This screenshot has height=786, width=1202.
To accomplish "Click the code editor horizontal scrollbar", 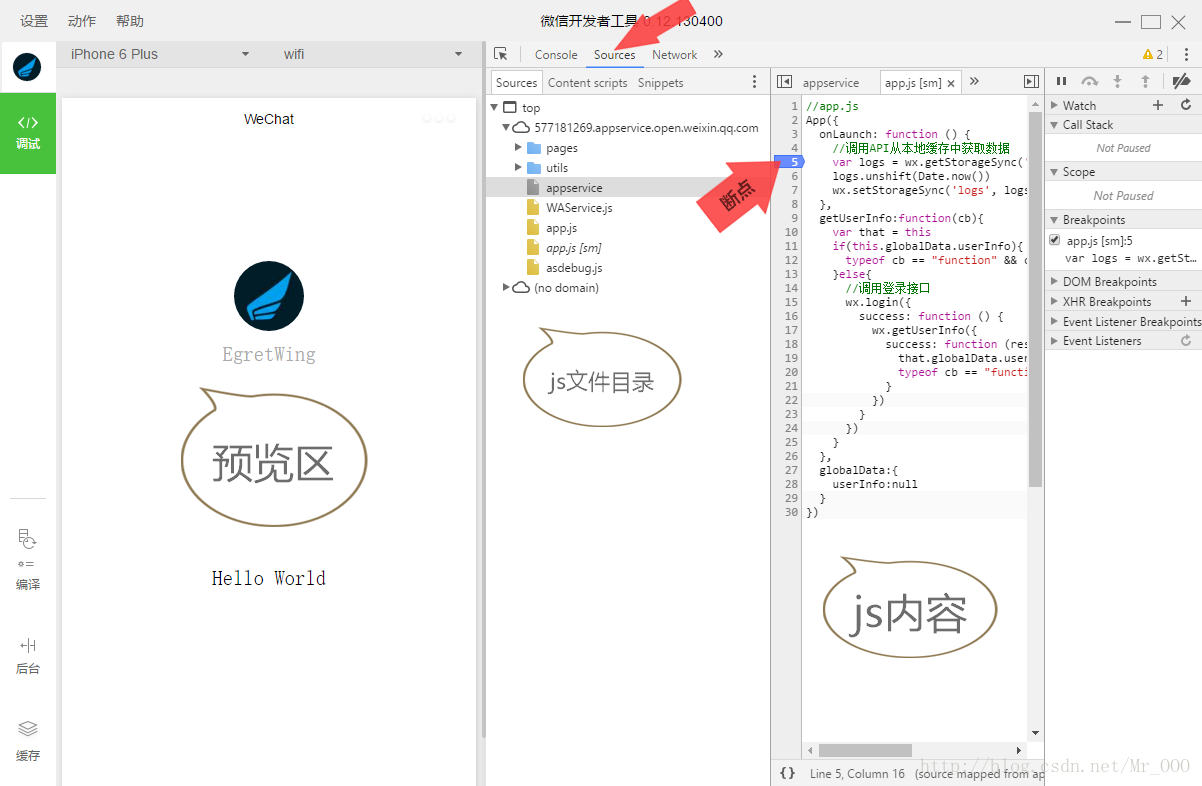I will 865,750.
